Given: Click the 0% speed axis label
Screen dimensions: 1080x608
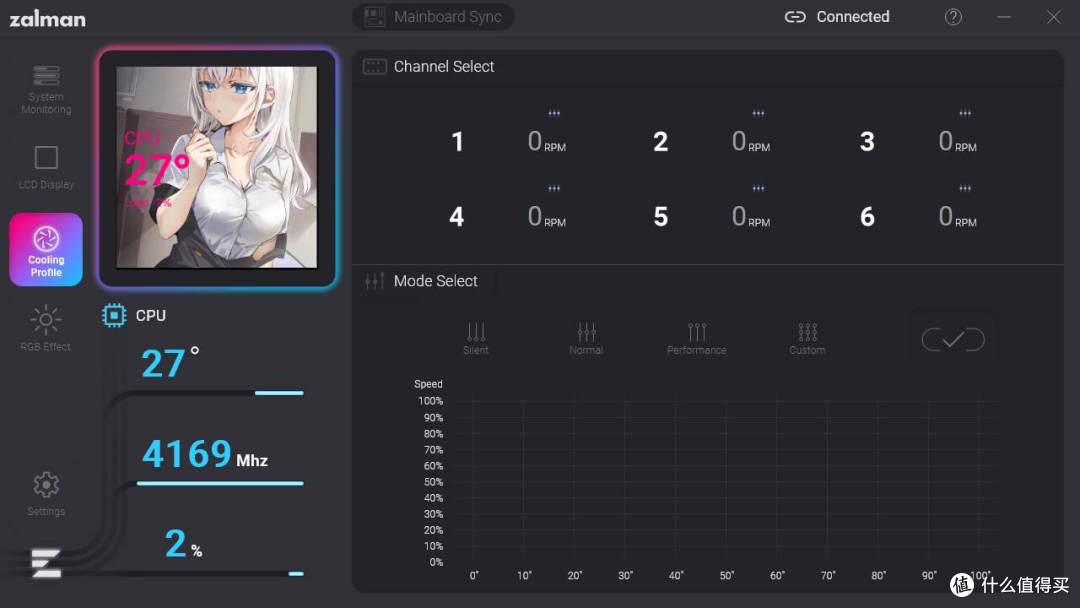Looking at the screenshot, I should coord(436,563).
